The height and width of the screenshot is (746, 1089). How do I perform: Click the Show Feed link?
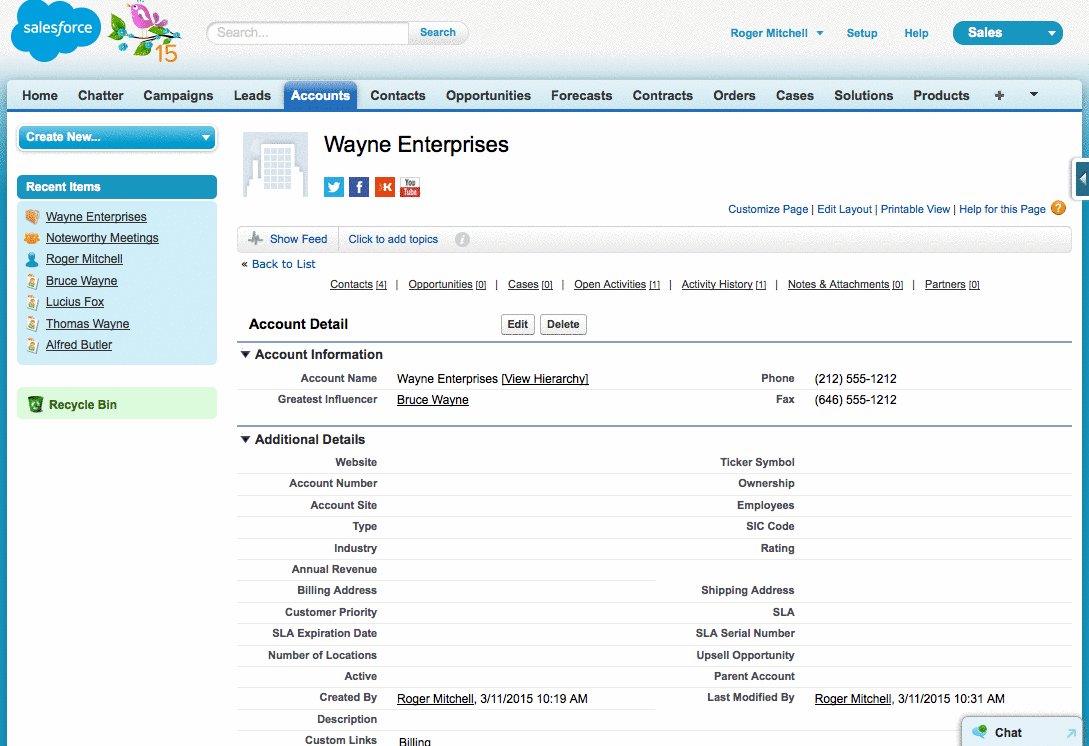[299, 239]
